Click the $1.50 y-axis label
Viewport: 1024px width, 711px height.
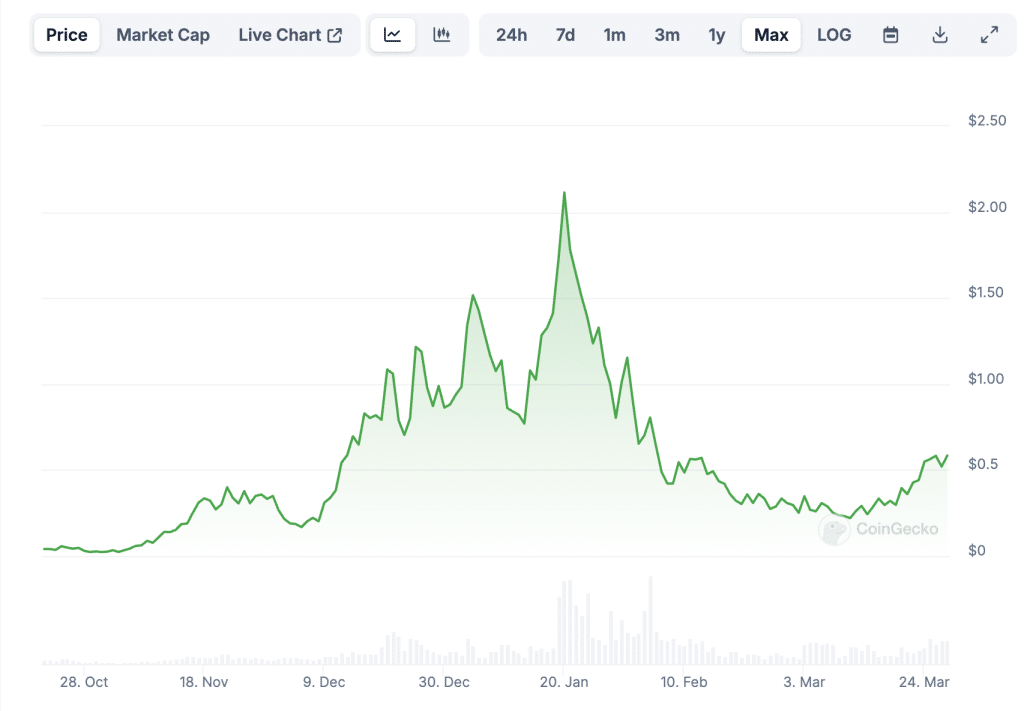coord(985,292)
